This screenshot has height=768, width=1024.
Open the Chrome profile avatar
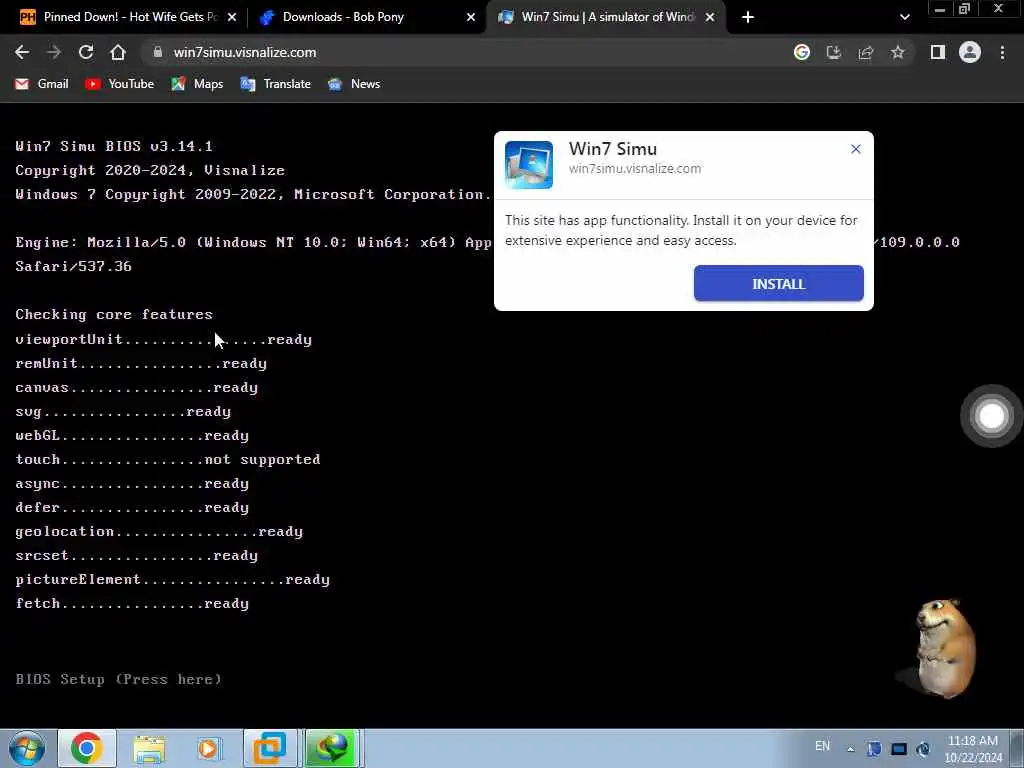(970, 52)
